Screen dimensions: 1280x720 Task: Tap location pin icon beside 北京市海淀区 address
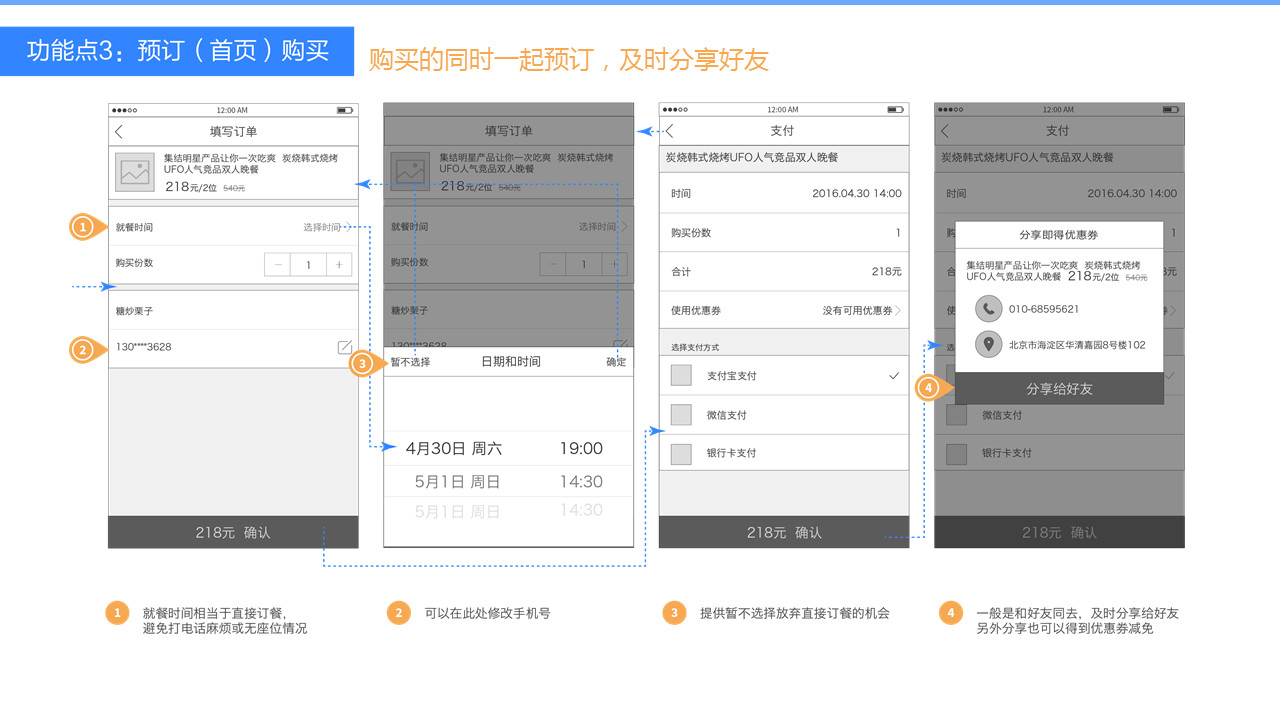pos(989,344)
